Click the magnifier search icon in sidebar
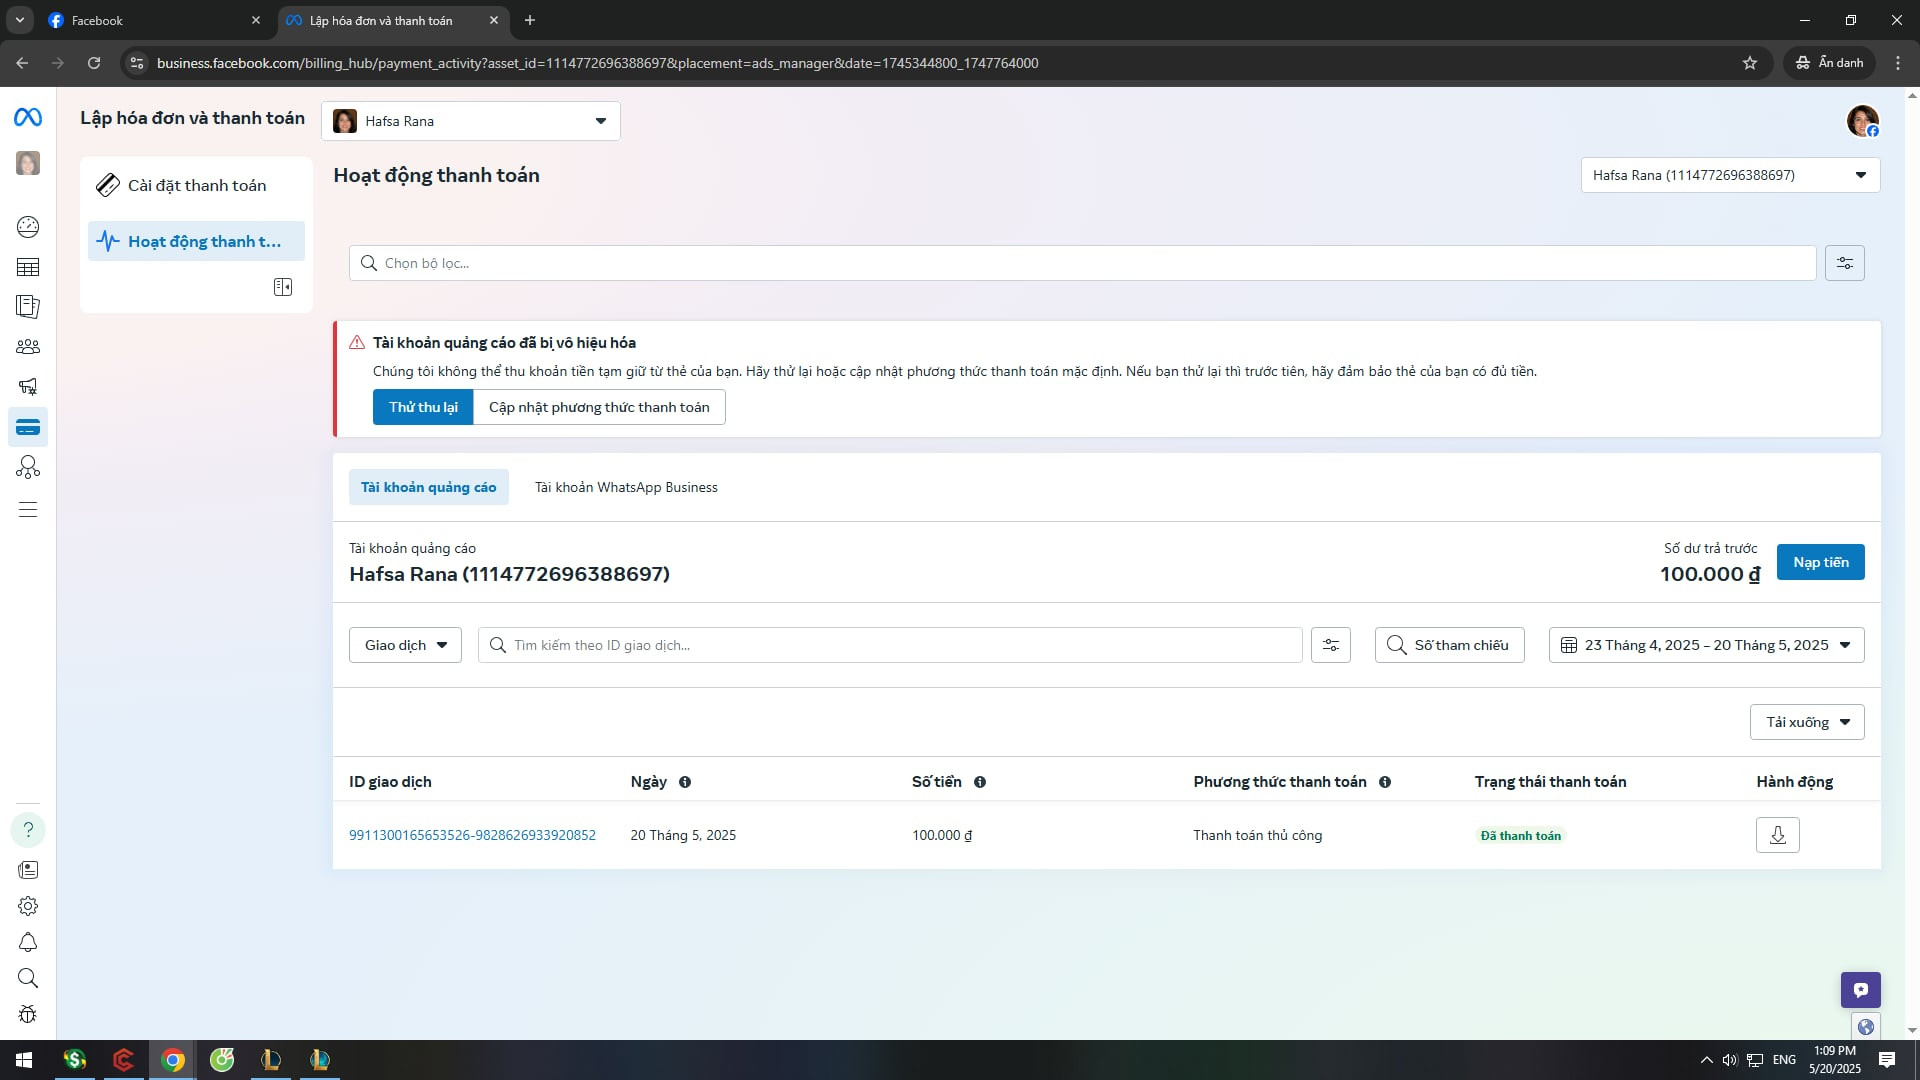1920x1080 pixels. pyautogui.click(x=28, y=978)
